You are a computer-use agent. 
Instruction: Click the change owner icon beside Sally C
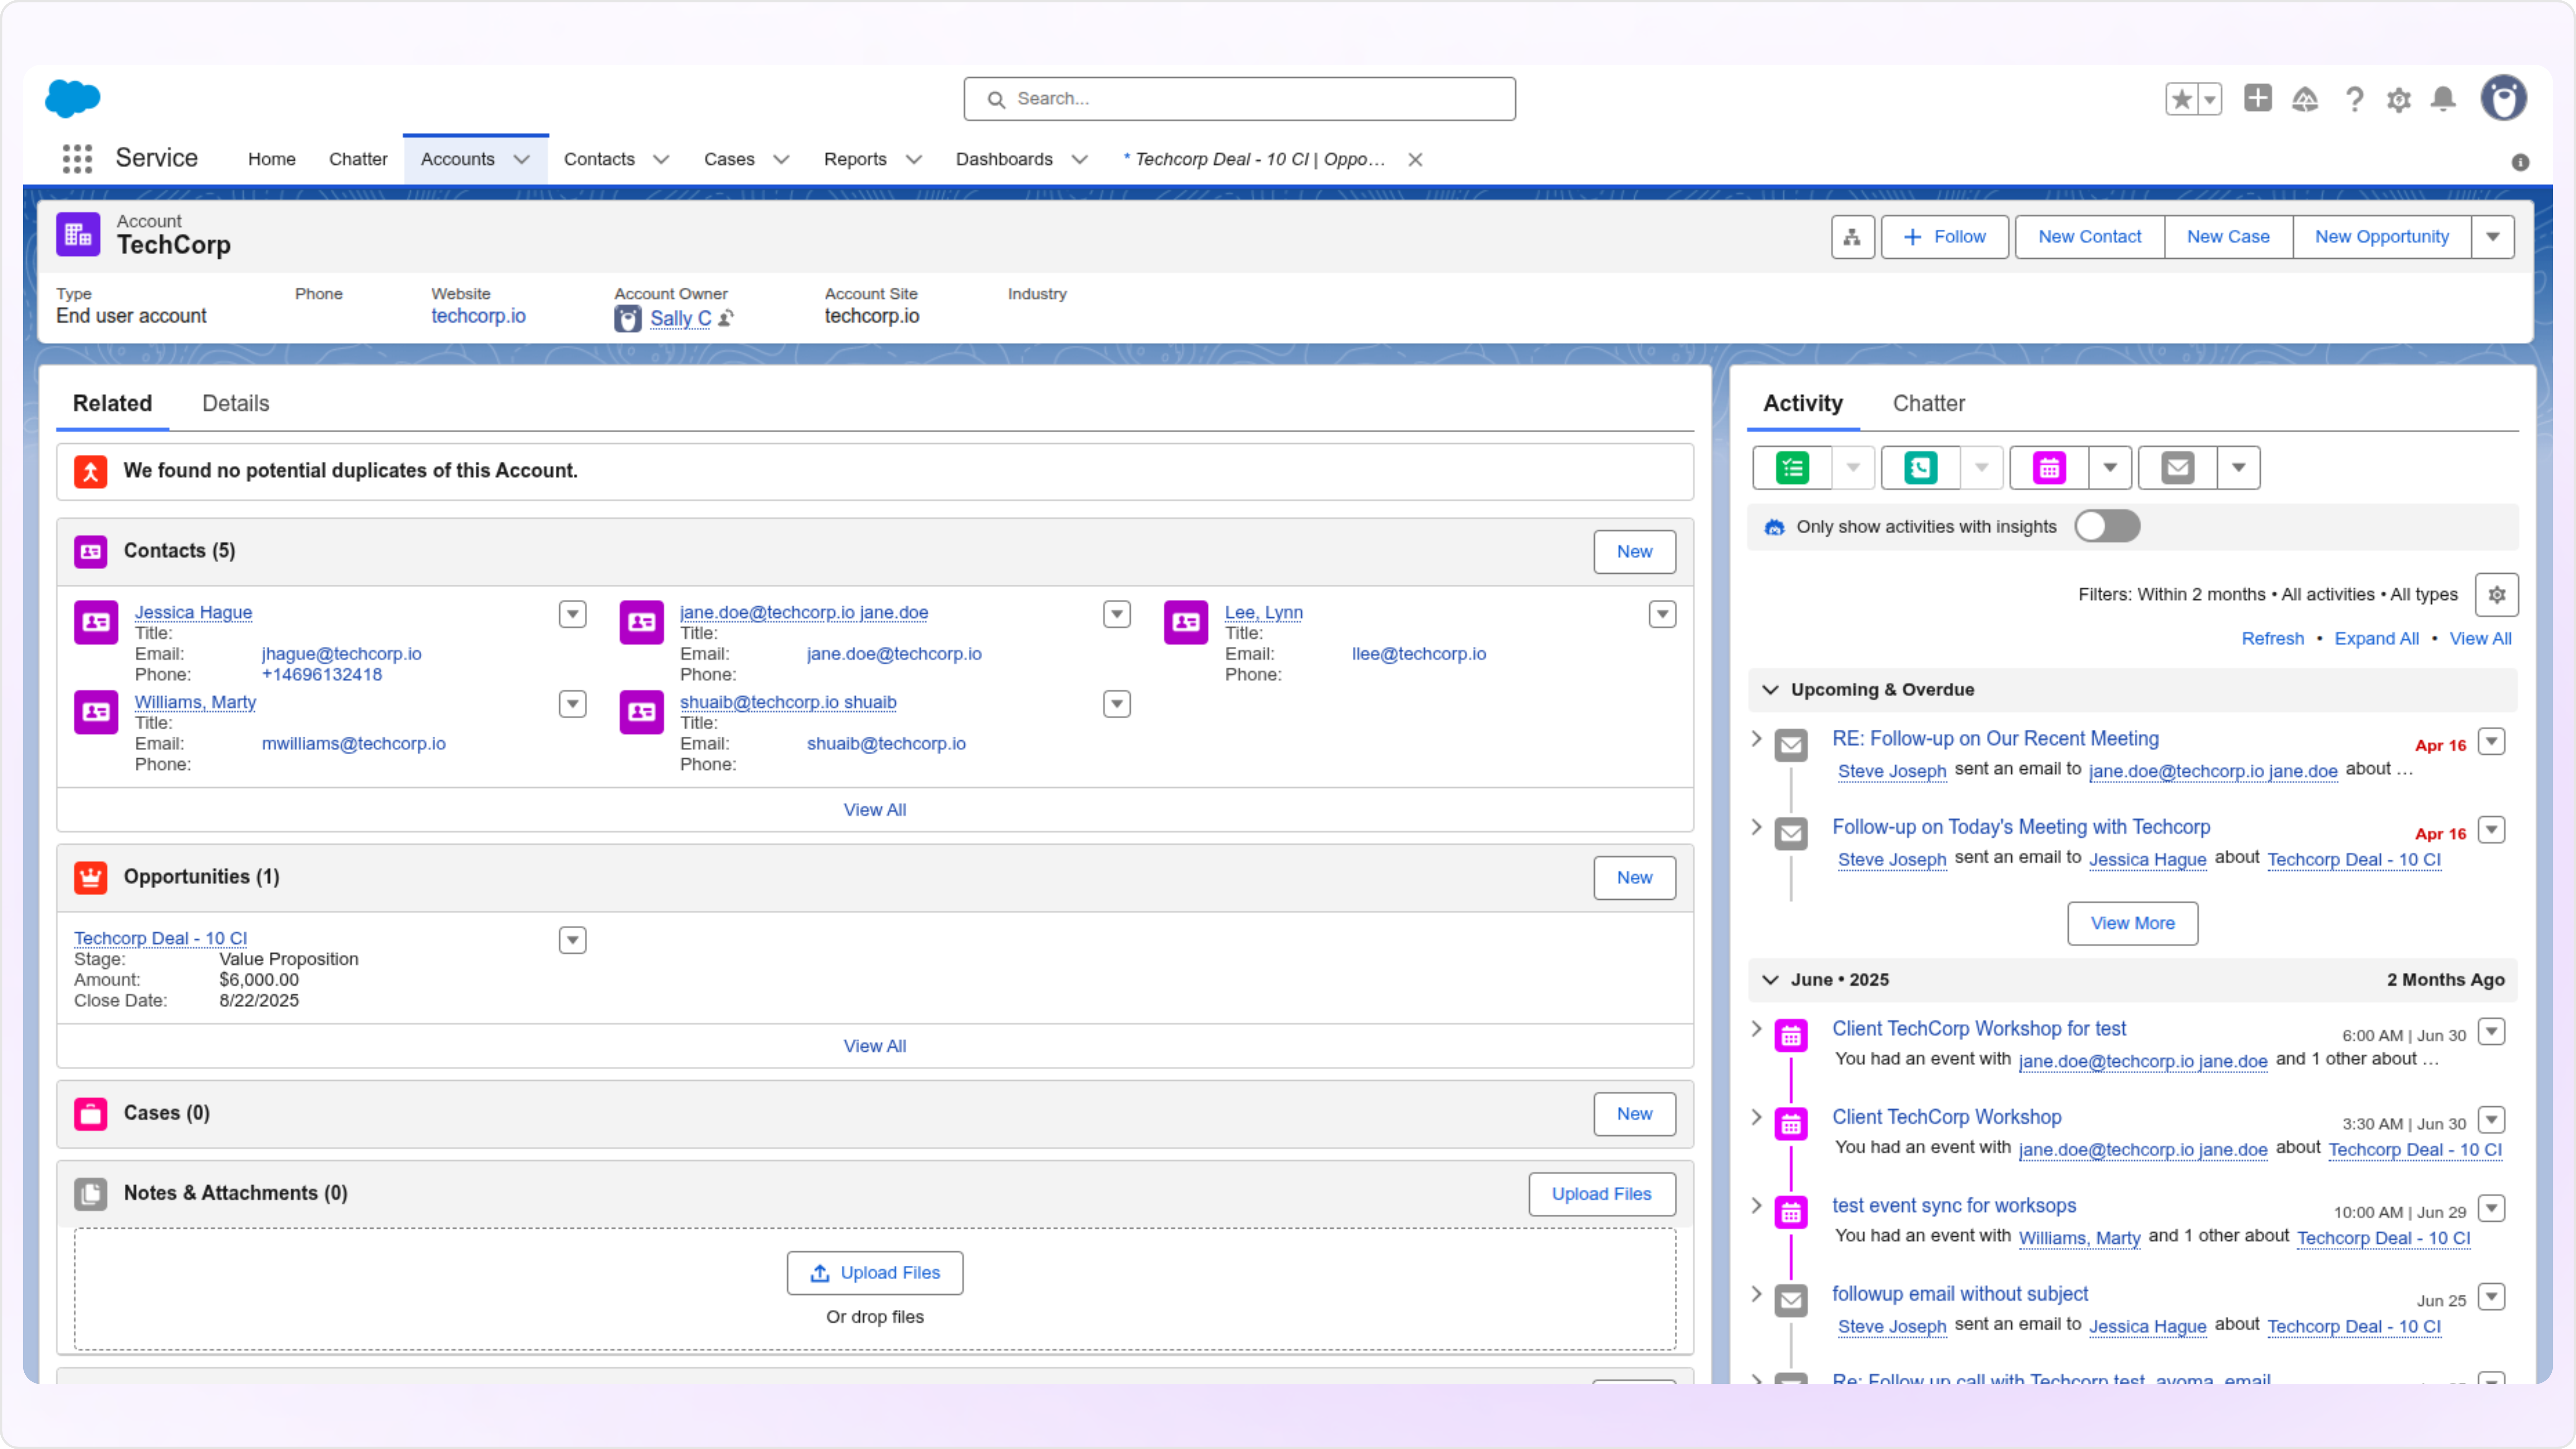click(x=726, y=318)
